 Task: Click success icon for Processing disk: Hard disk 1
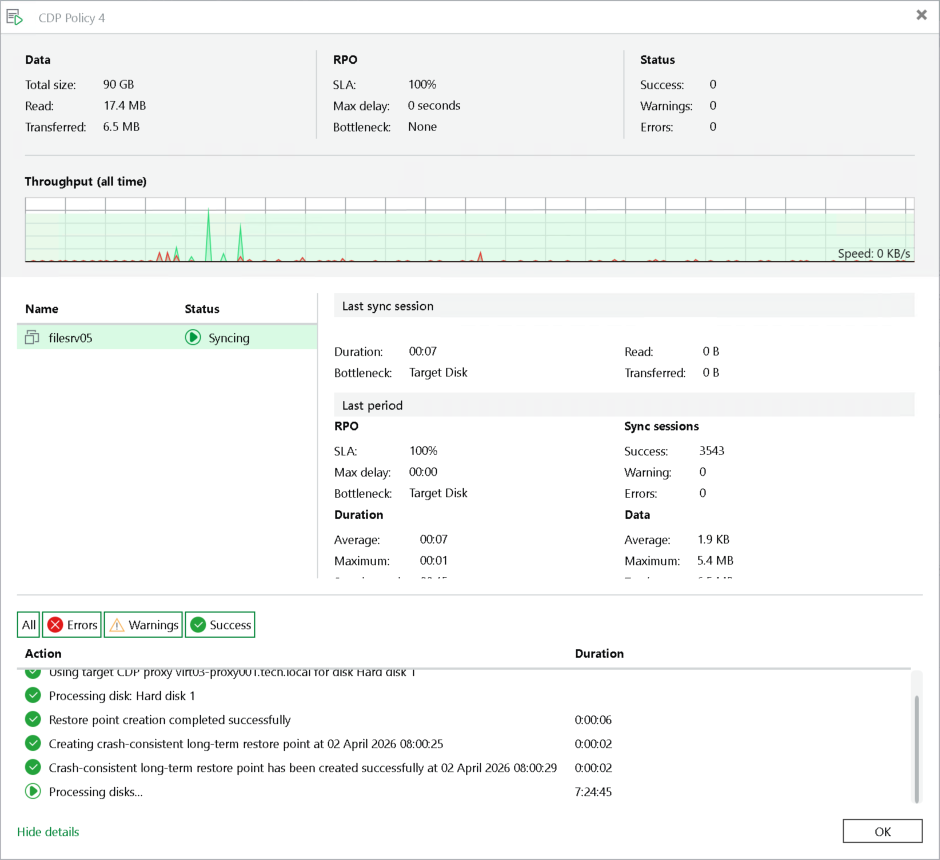tap(33, 695)
